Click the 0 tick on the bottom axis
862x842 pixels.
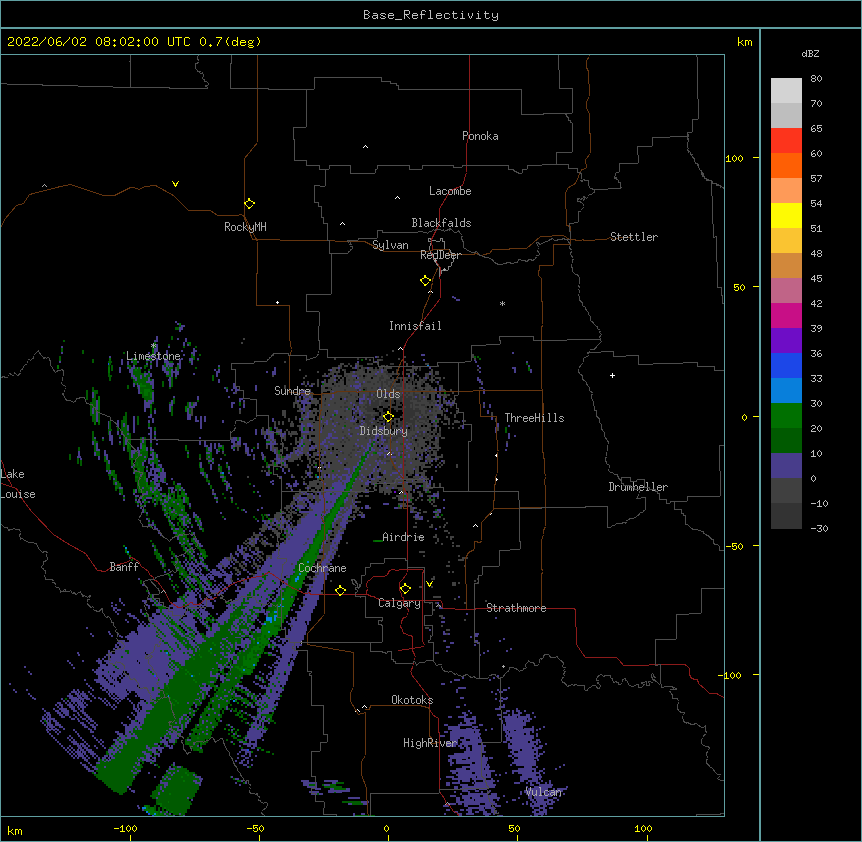(x=386, y=828)
